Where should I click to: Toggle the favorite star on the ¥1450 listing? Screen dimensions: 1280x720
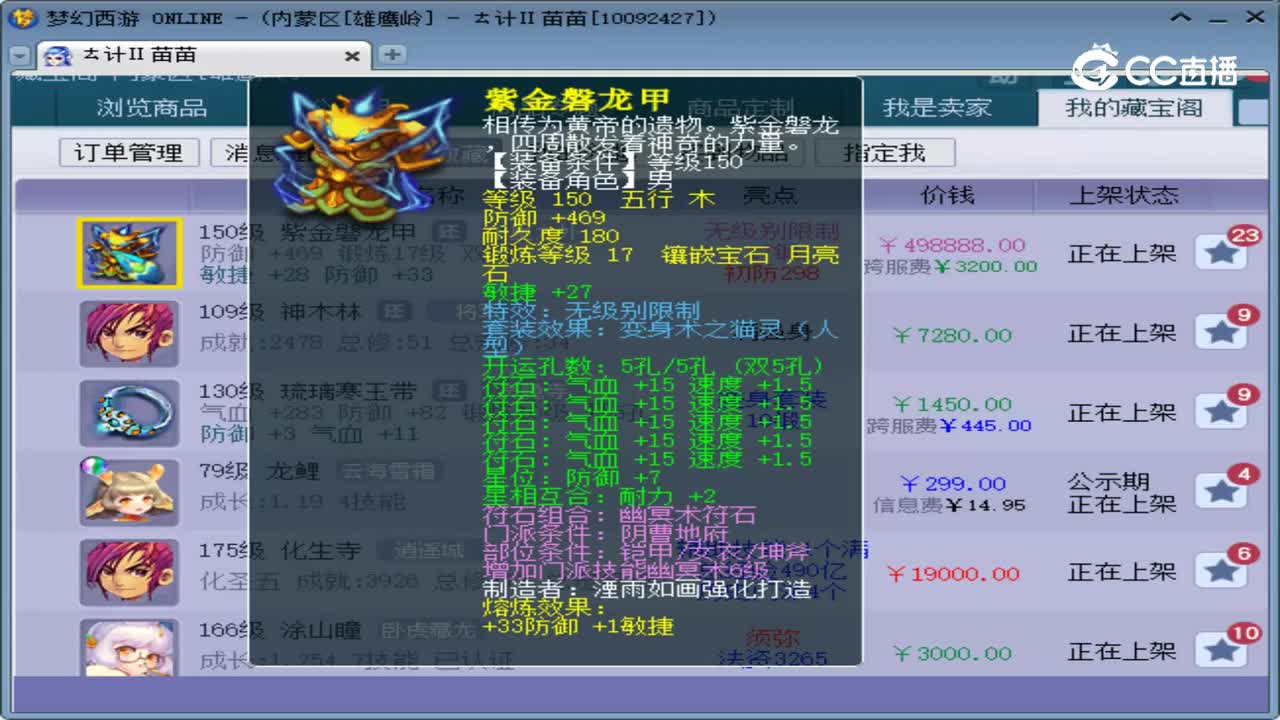coord(1221,413)
